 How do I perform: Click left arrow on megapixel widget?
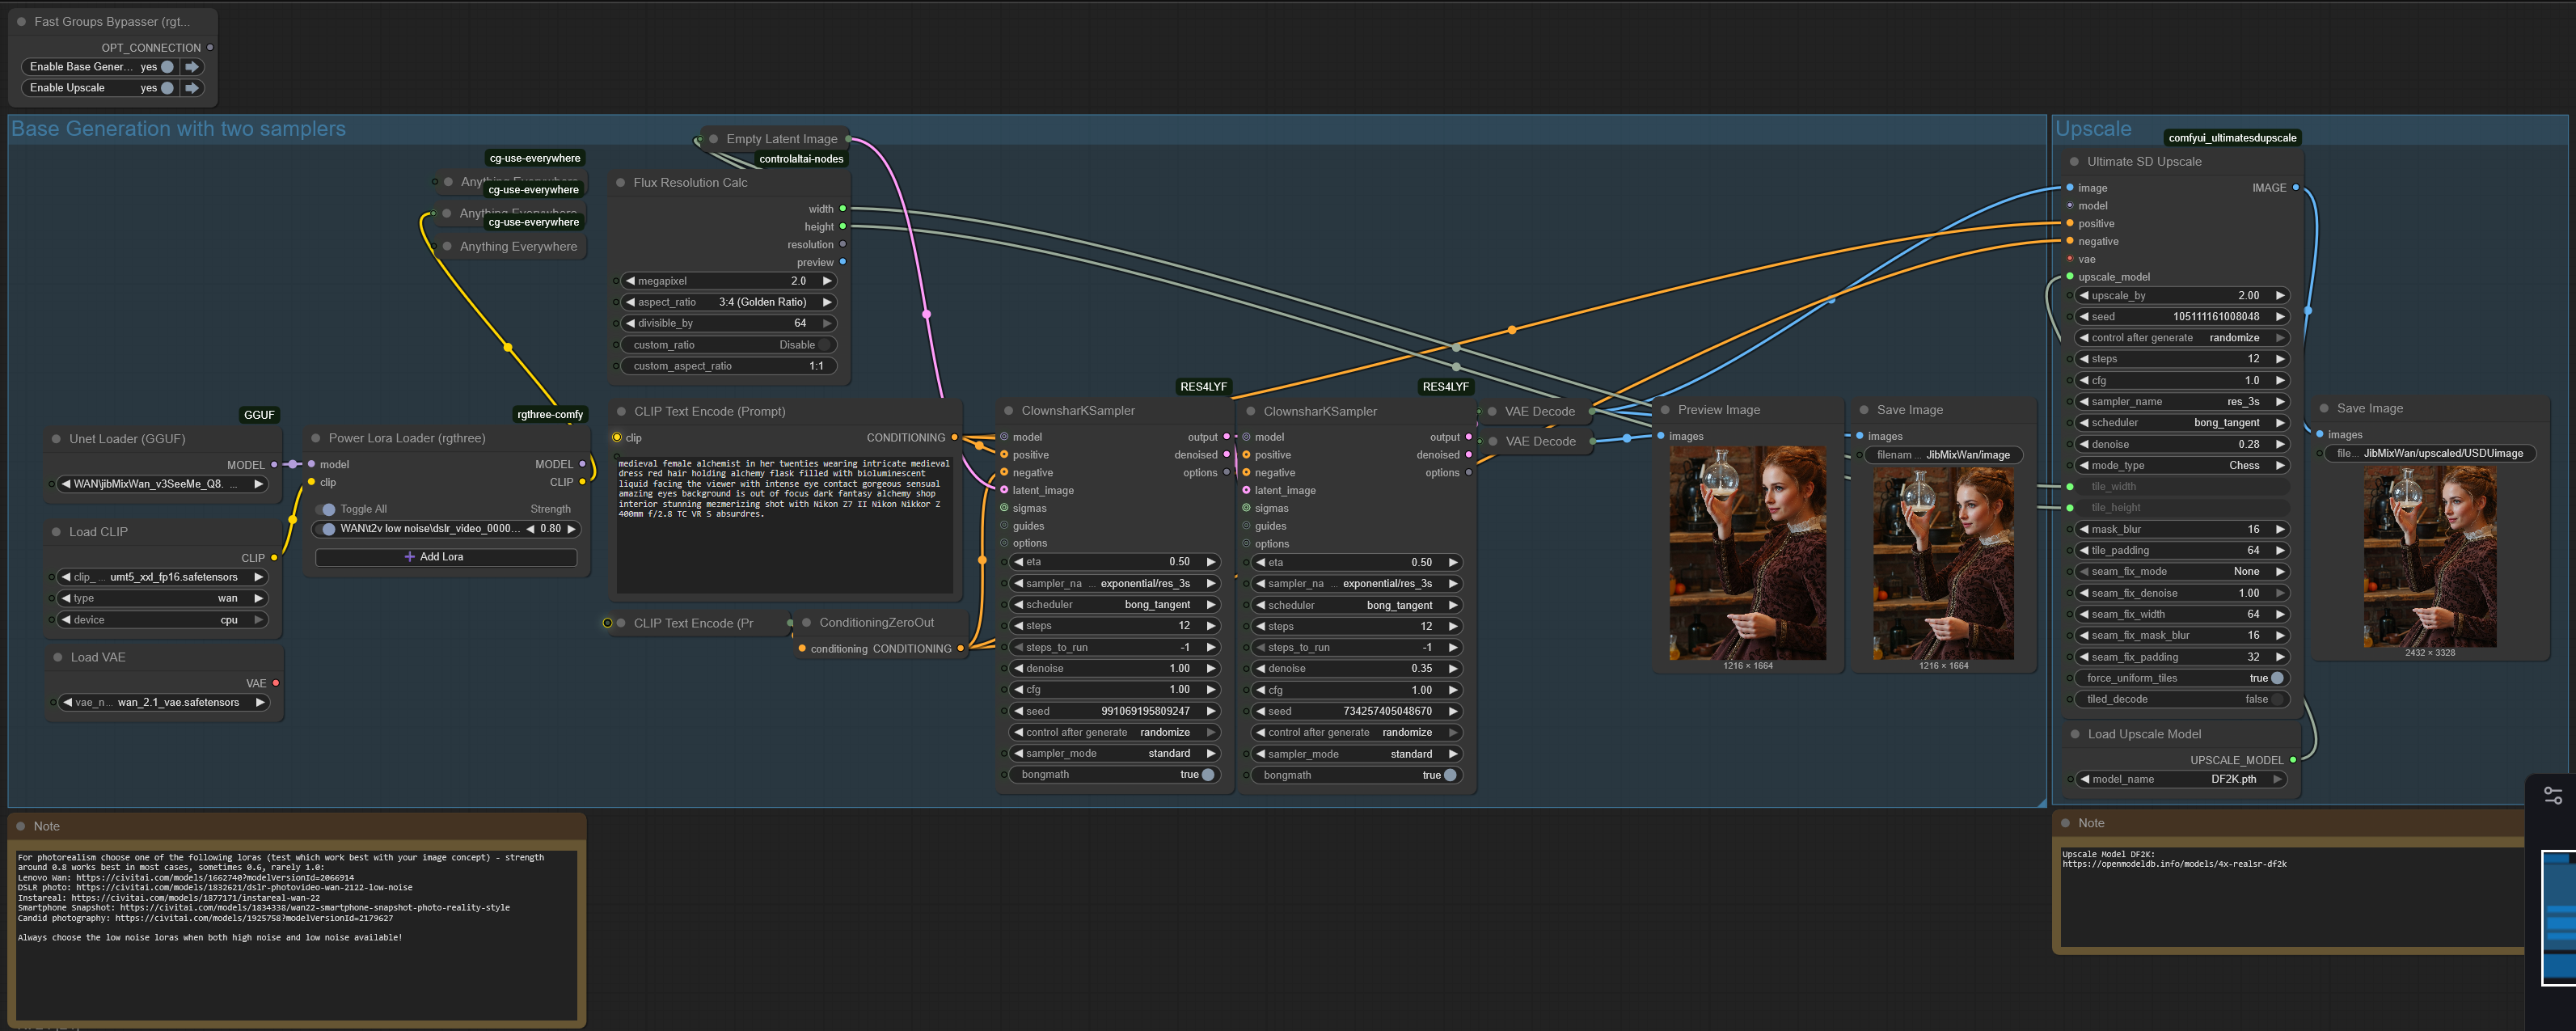pos(630,281)
